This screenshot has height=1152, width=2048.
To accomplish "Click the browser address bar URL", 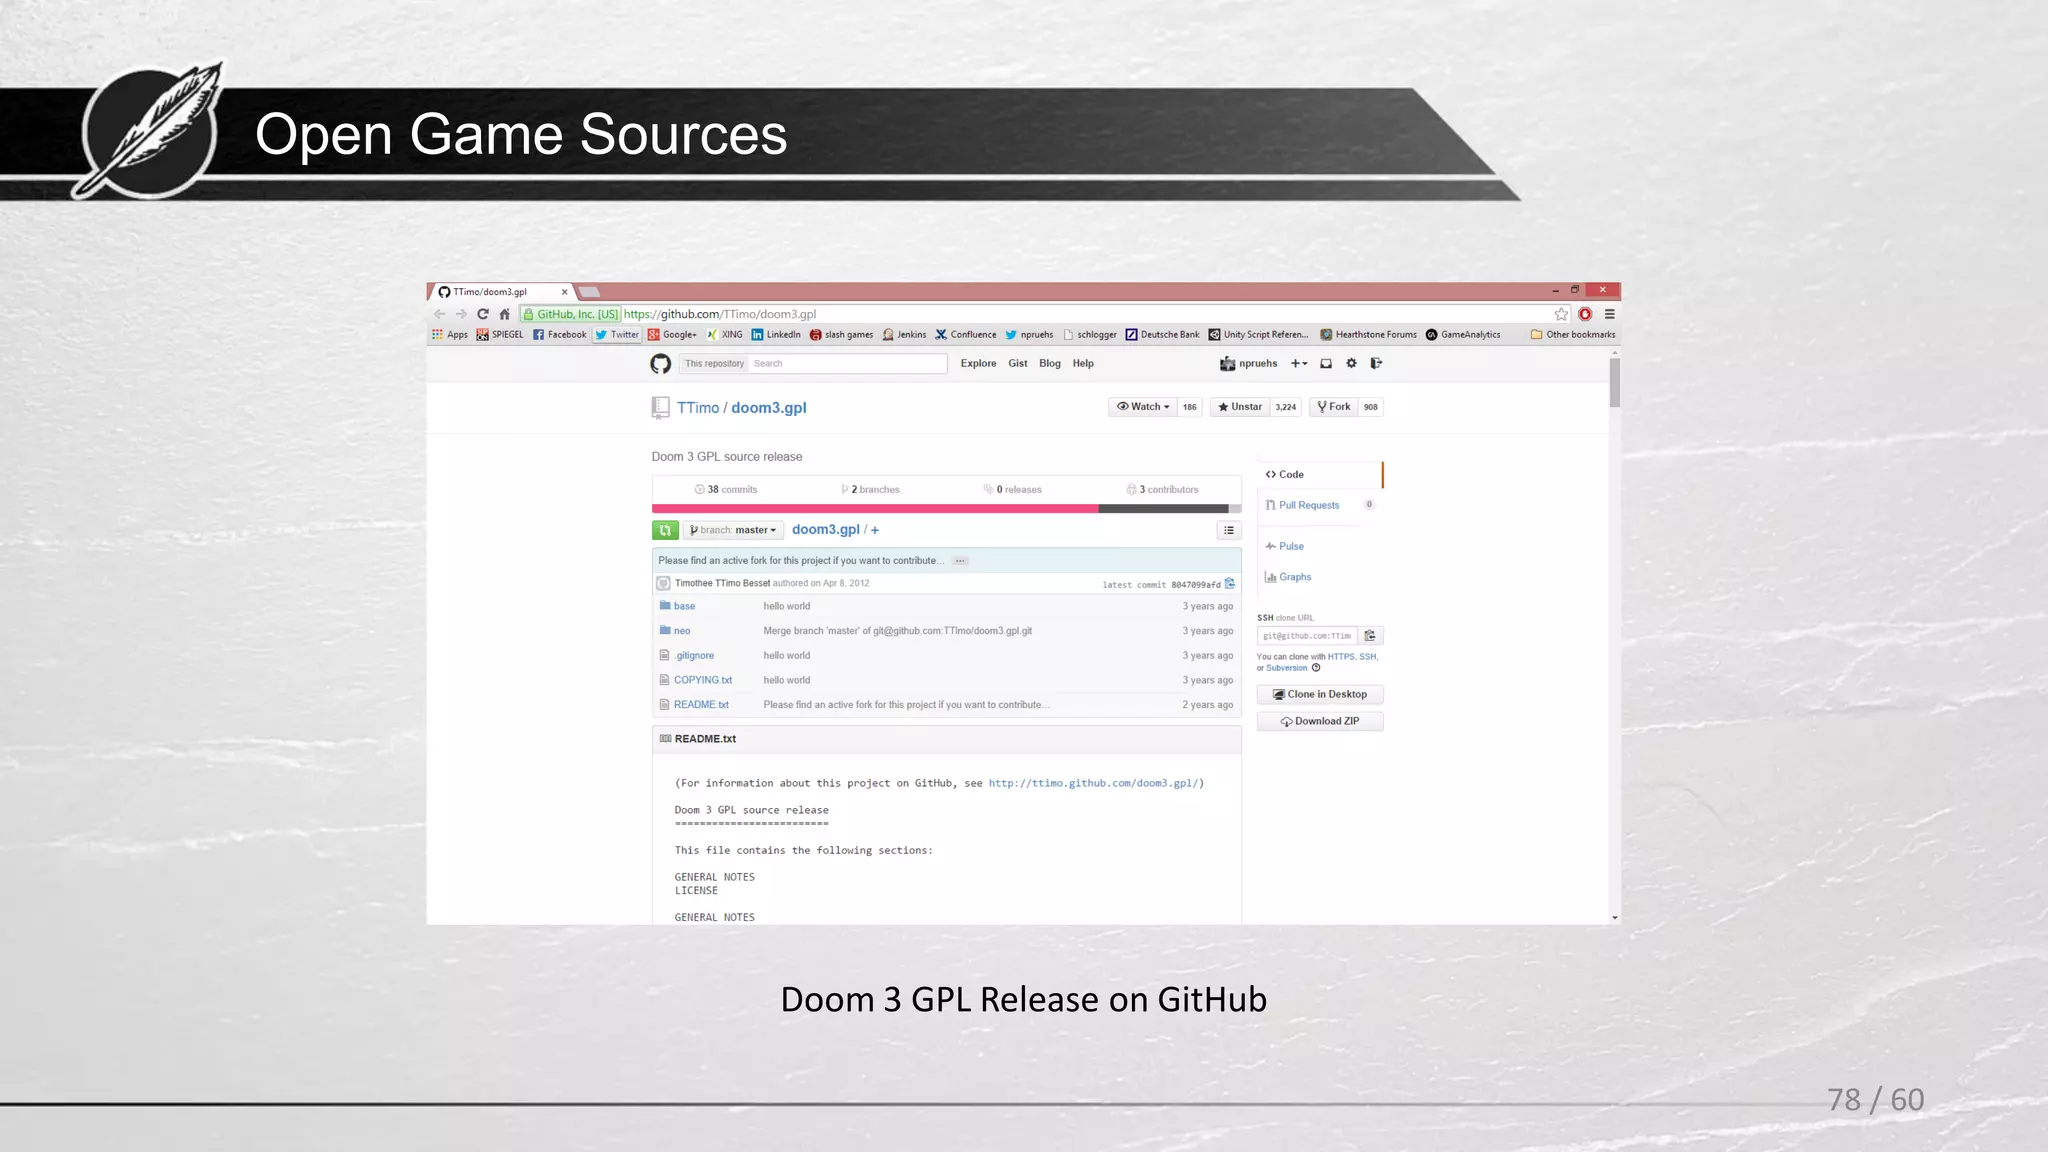I will click(720, 314).
